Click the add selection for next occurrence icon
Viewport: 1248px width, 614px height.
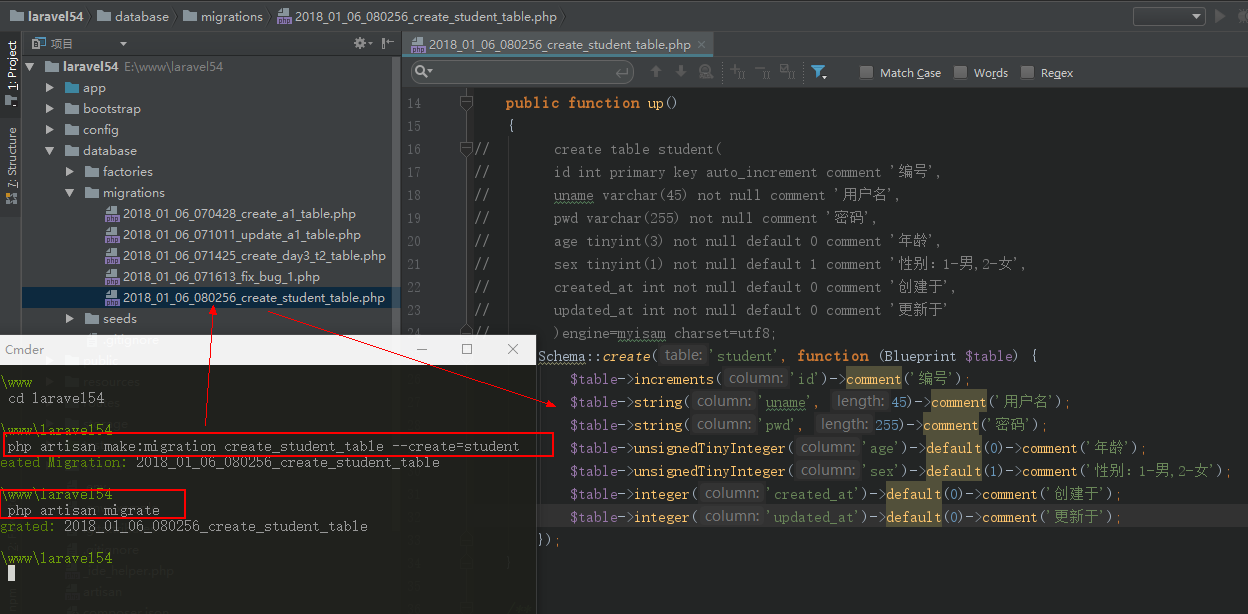[739, 72]
